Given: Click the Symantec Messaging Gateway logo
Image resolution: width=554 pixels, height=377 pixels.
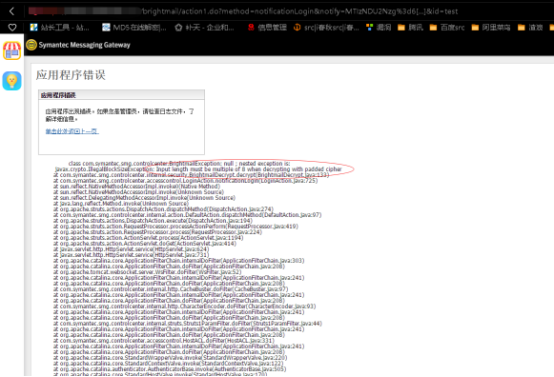Looking at the screenshot, I should coord(31,45).
